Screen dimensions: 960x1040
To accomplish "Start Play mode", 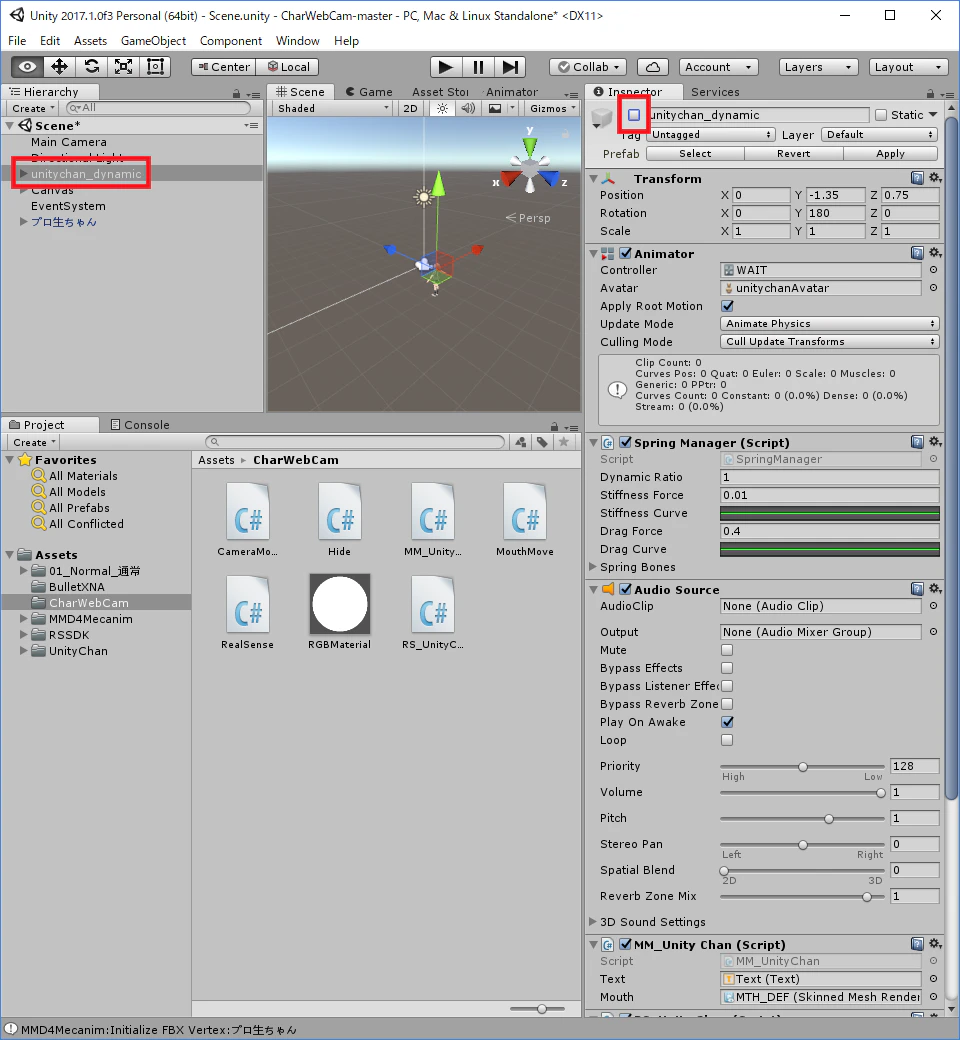I will [446, 67].
